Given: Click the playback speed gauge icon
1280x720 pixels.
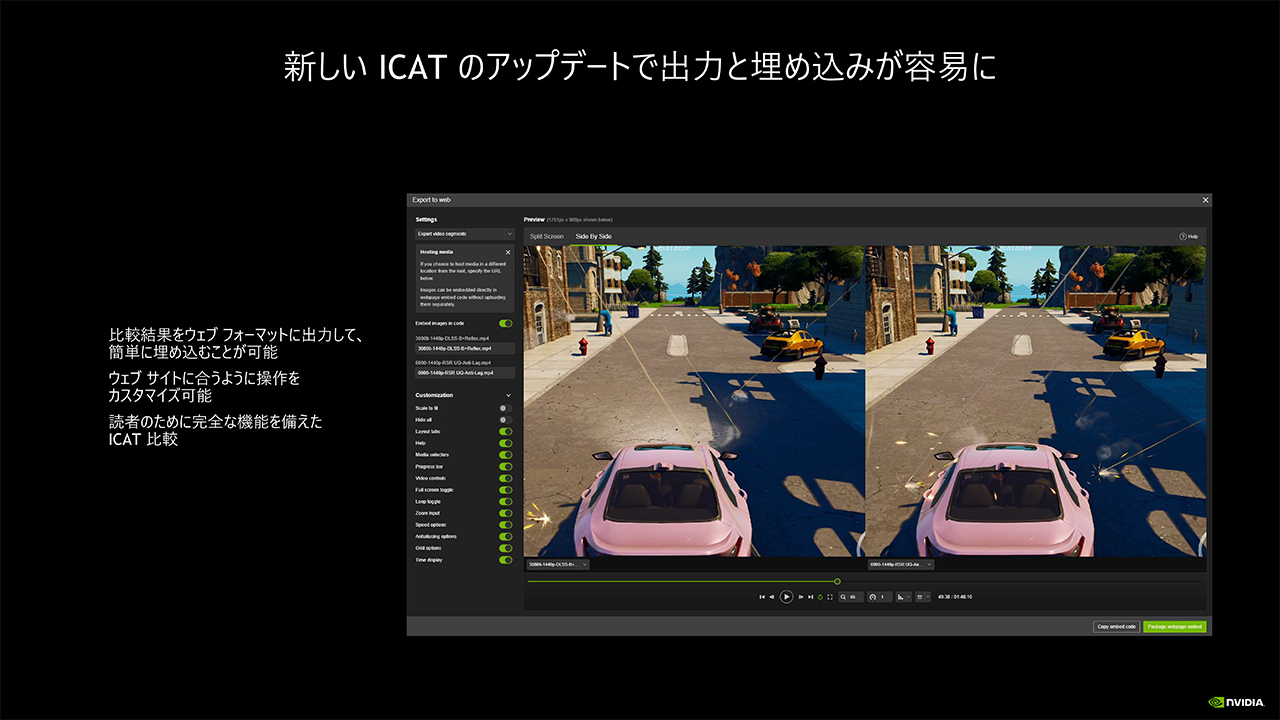Looking at the screenshot, I should tap(873, 597).
